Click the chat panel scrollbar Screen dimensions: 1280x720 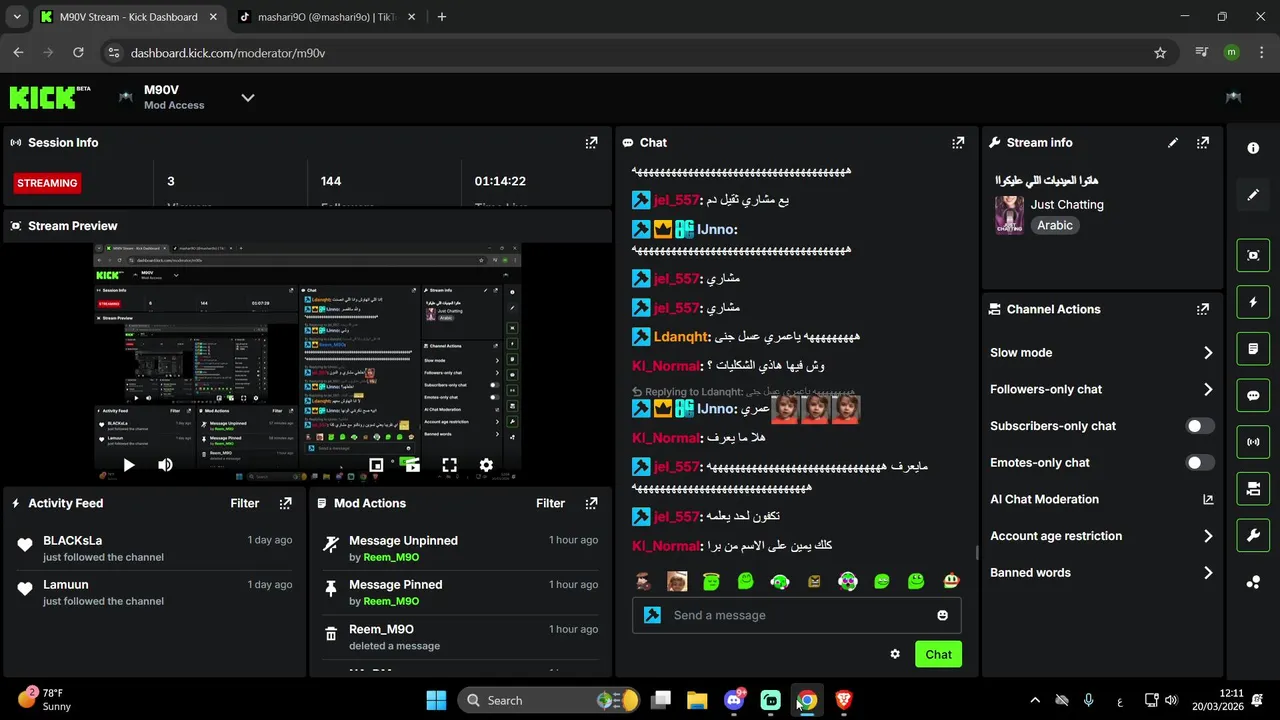click(x=977, y=553)
